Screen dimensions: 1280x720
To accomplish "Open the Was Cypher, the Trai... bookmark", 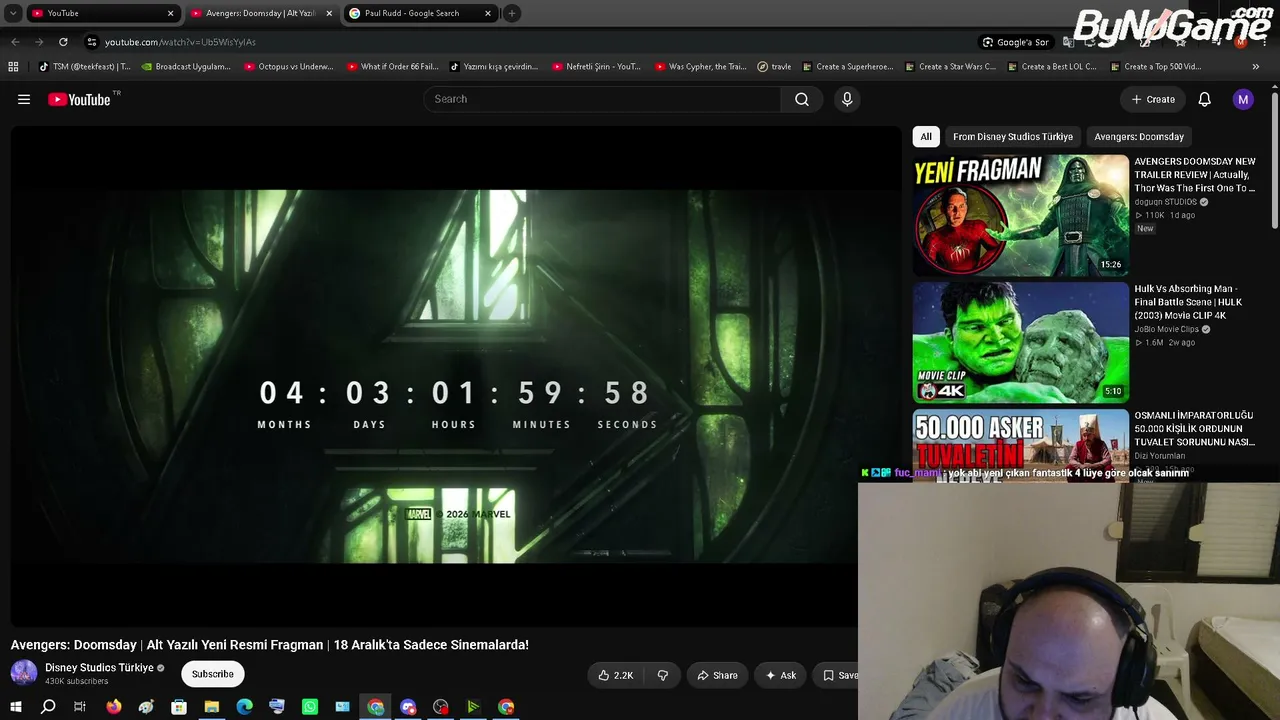I will (701, 67).
